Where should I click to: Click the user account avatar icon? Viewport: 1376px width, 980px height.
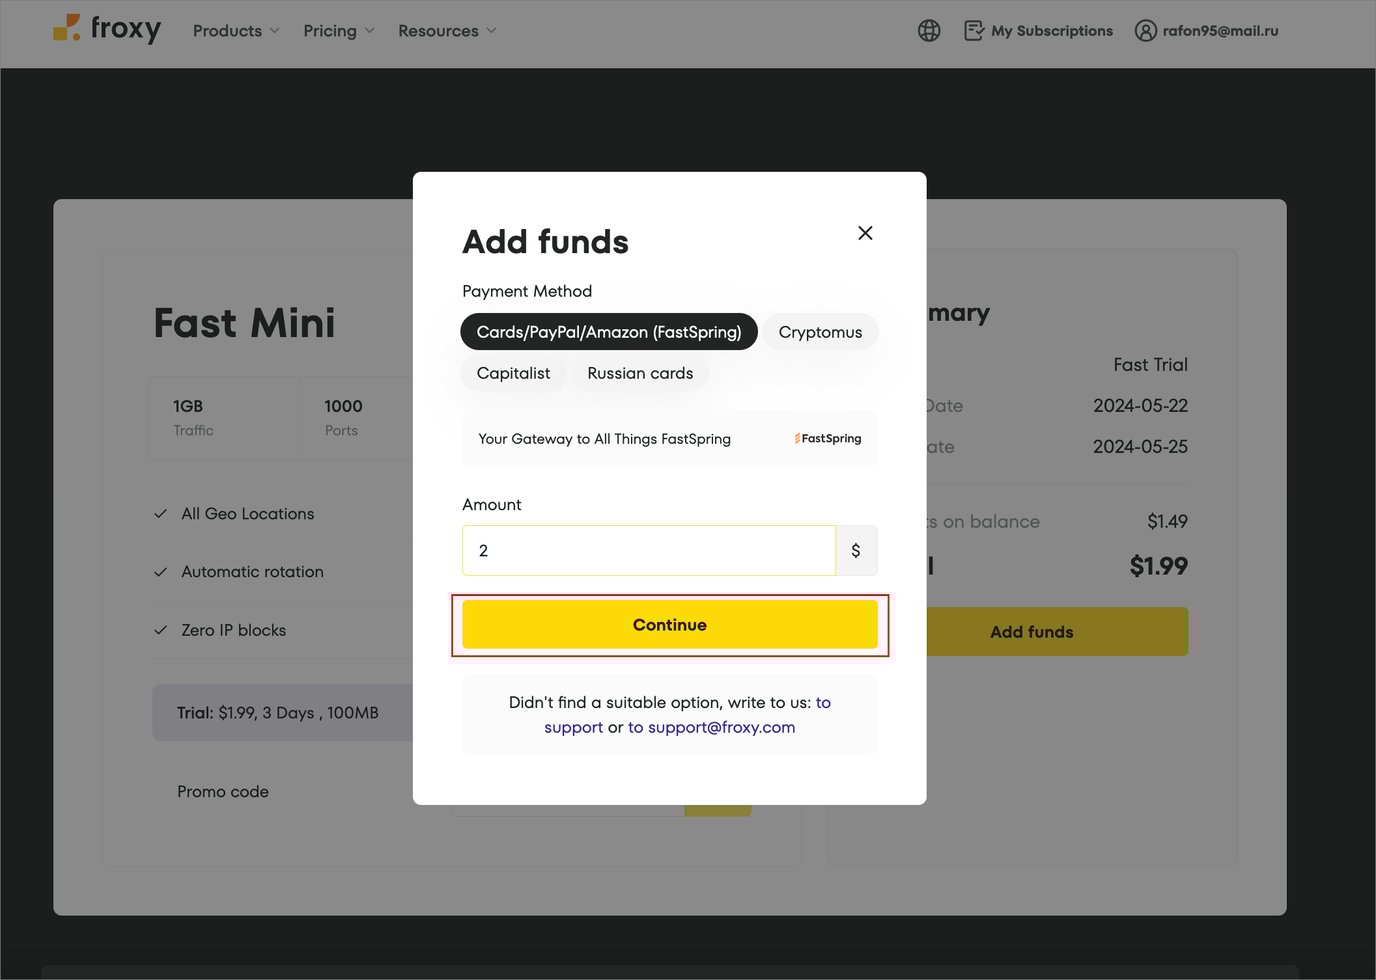(1145, 31)
